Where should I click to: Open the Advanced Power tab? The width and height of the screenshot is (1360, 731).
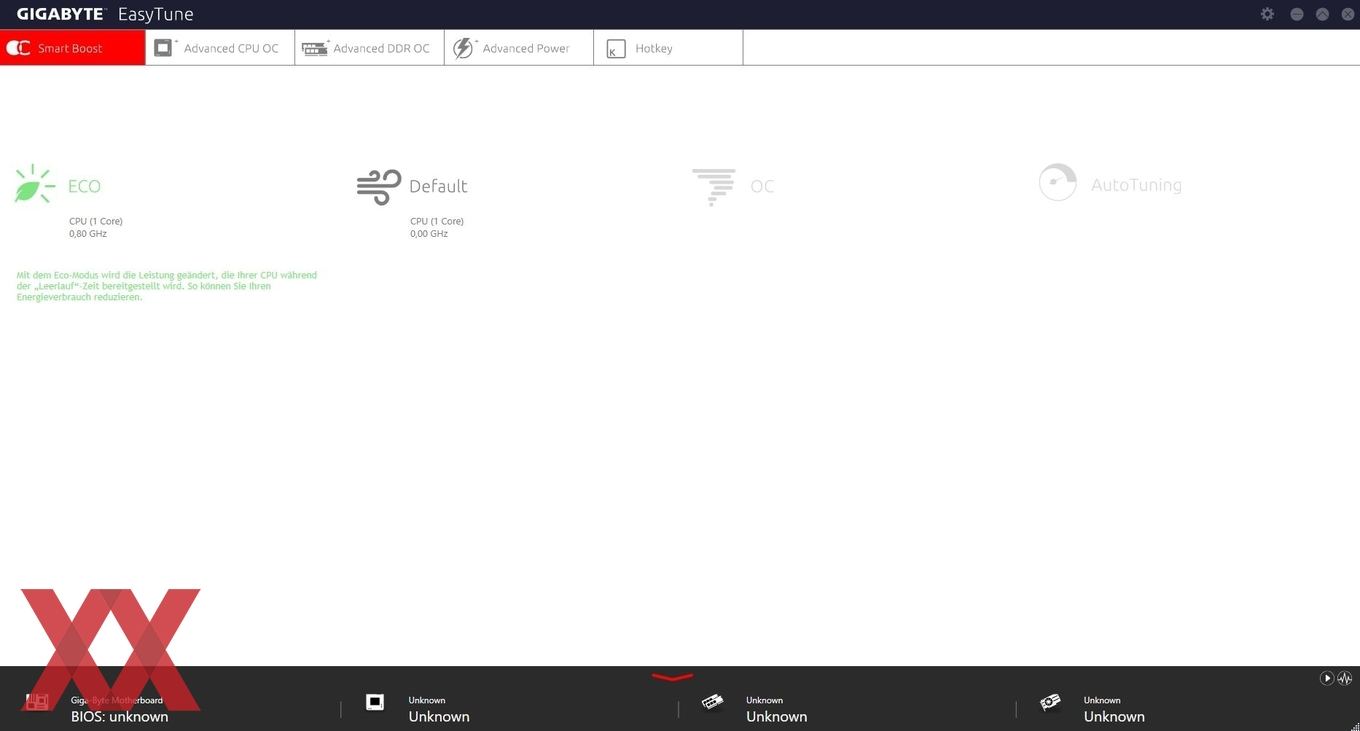coord(519,48)
